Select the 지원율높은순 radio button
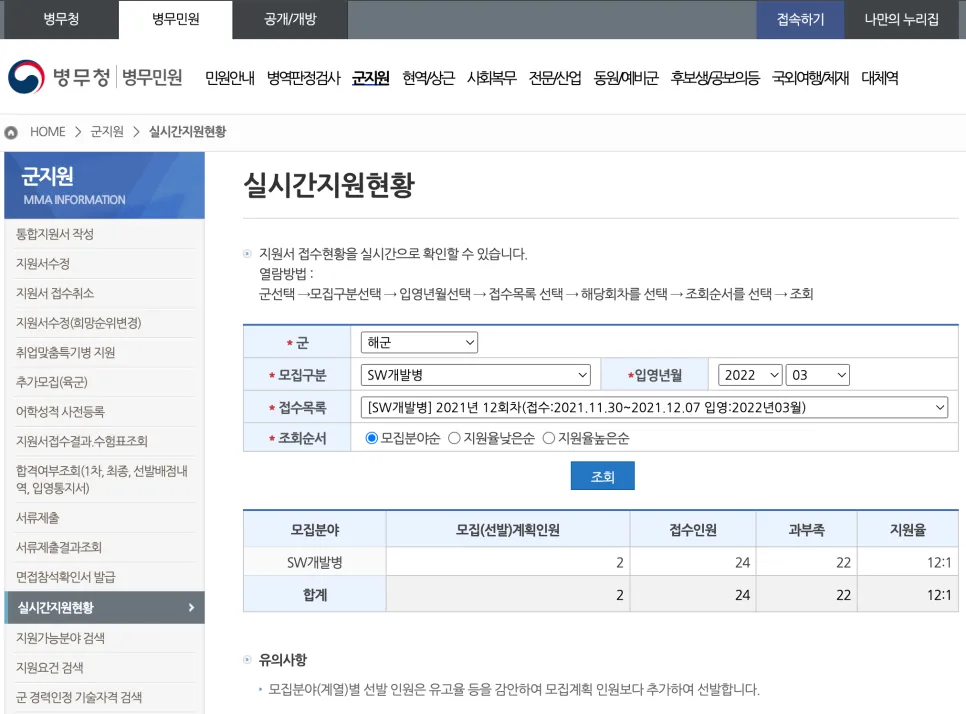This screenshot has width=966, height=714. point(548,438)
